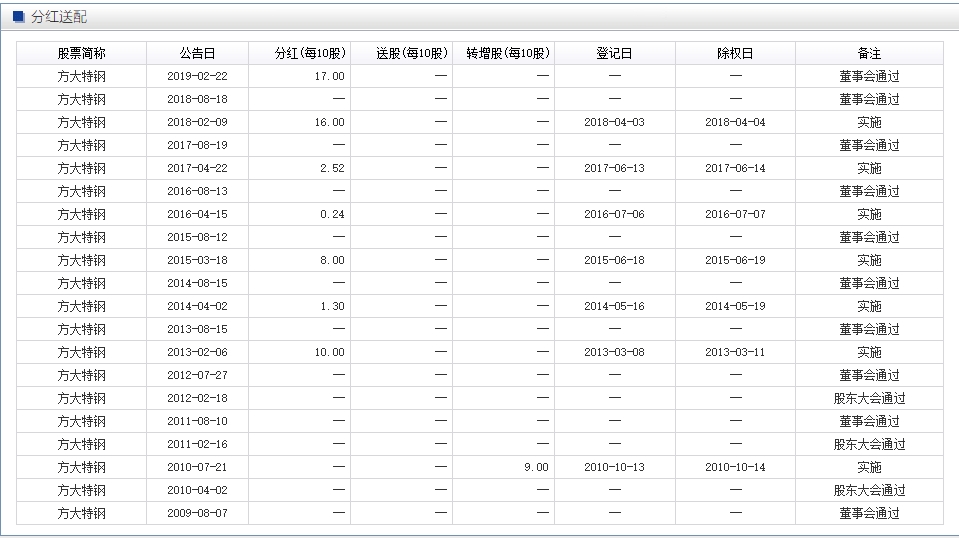
Task: Select the 股票简称 column header
Action: pos(81,53)
